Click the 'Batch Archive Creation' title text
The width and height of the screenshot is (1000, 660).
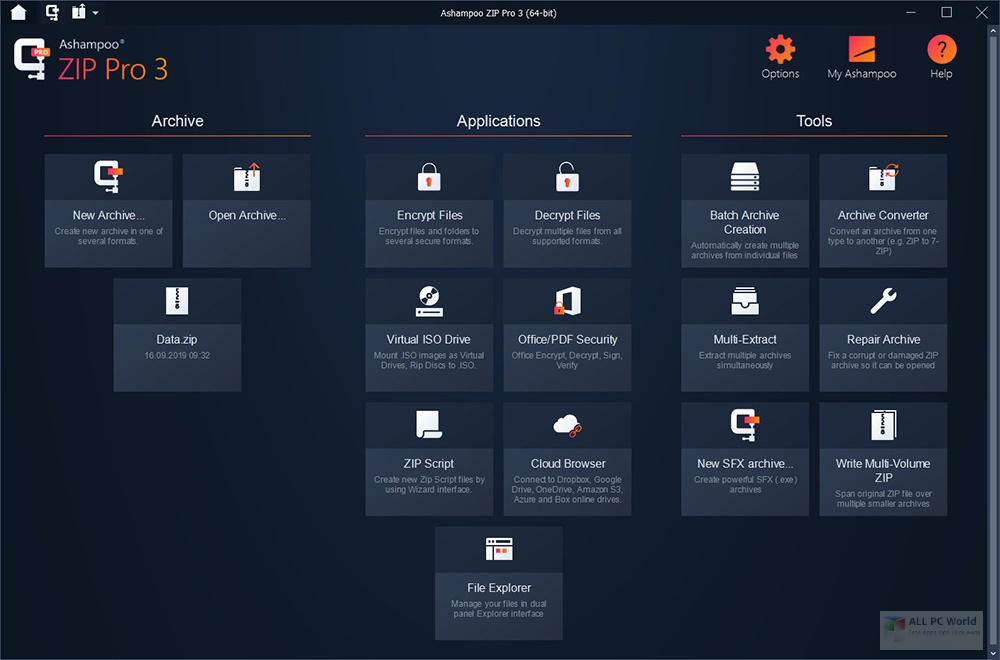745,223
